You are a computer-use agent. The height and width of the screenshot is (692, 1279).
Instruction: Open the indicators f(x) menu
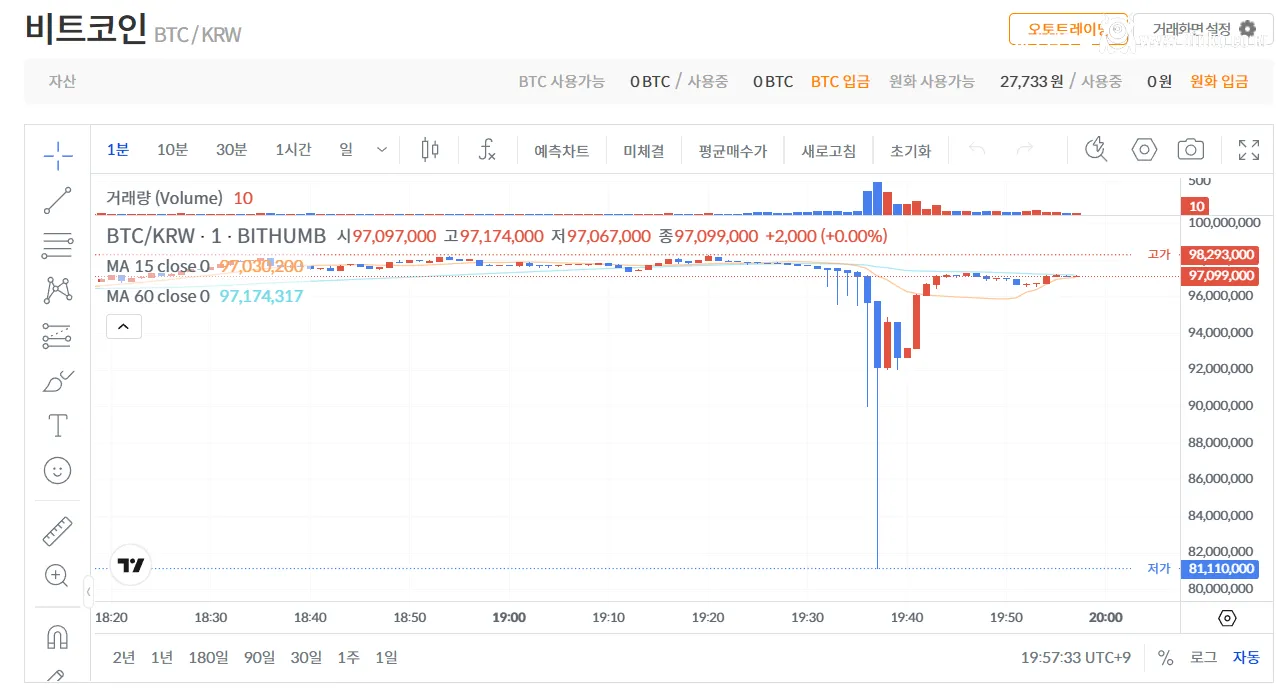pyautogui.click(x=487, y=149)
